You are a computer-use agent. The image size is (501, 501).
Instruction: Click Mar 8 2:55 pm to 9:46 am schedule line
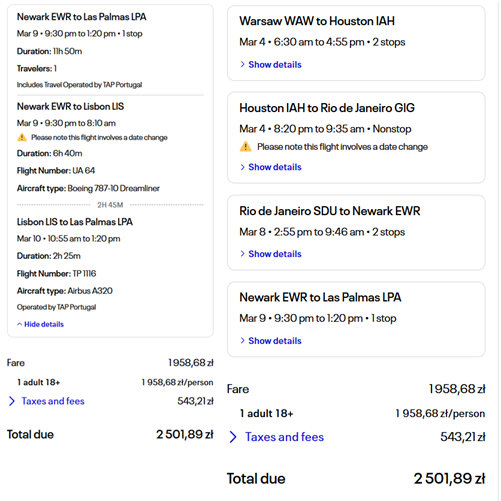pos(322,232)
